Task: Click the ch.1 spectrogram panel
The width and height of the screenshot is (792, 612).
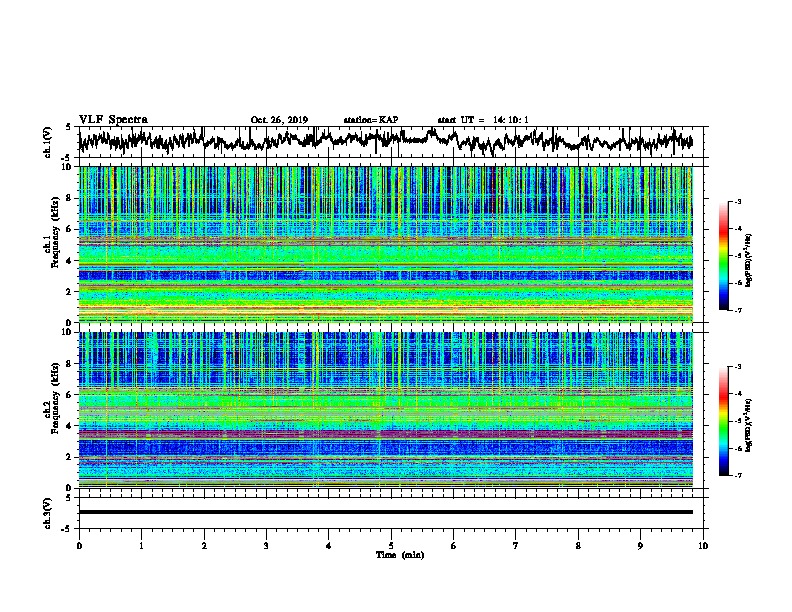Action: coord(386,244)
